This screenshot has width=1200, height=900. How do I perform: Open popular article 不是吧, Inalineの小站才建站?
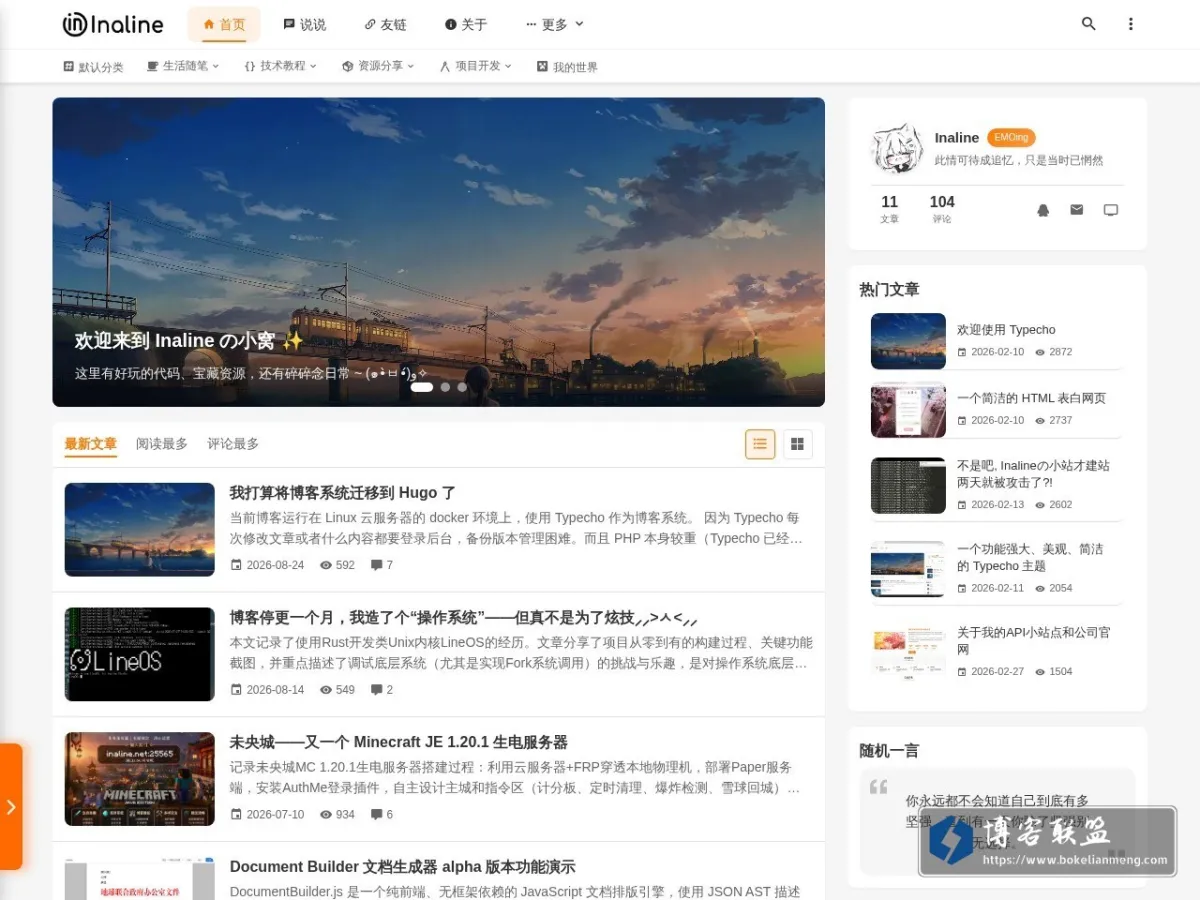coord(1033,474)
